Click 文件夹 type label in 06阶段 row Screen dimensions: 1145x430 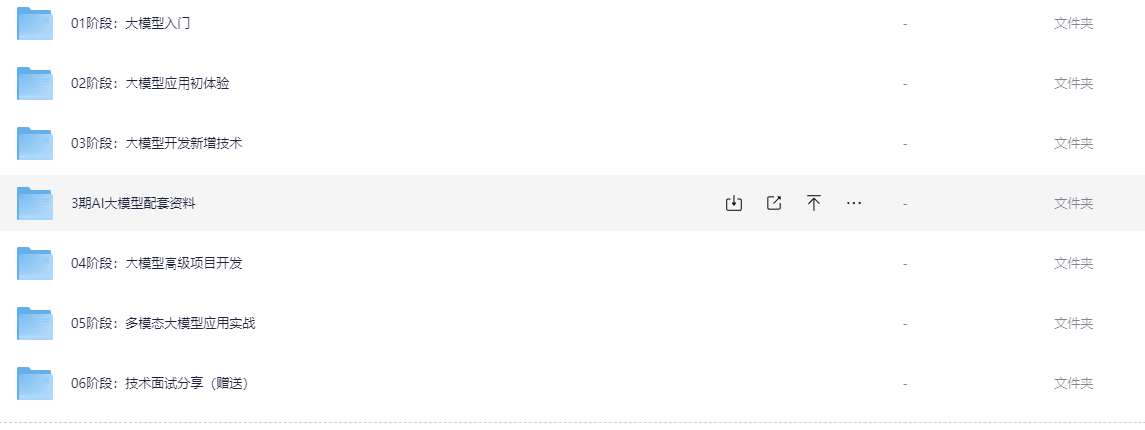1073,383
